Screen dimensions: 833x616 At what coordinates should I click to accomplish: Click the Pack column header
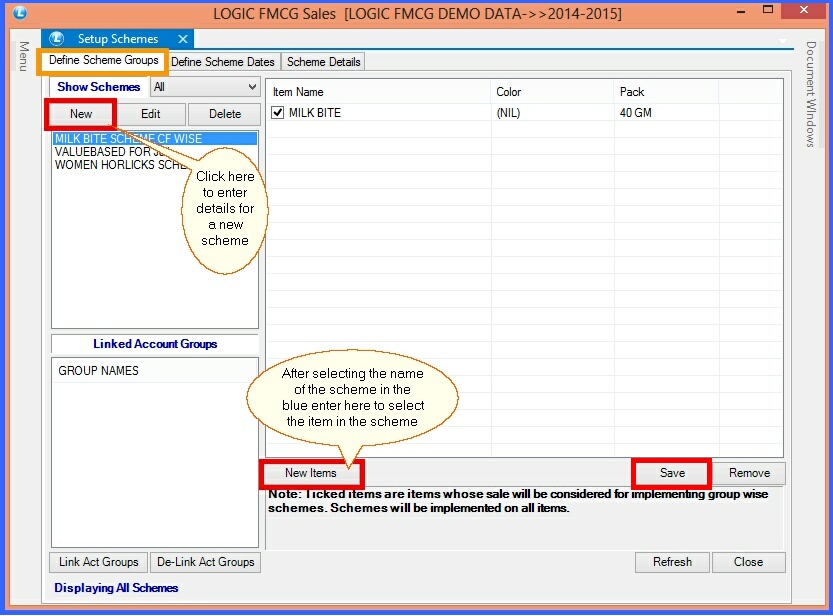tap(666, 92)
